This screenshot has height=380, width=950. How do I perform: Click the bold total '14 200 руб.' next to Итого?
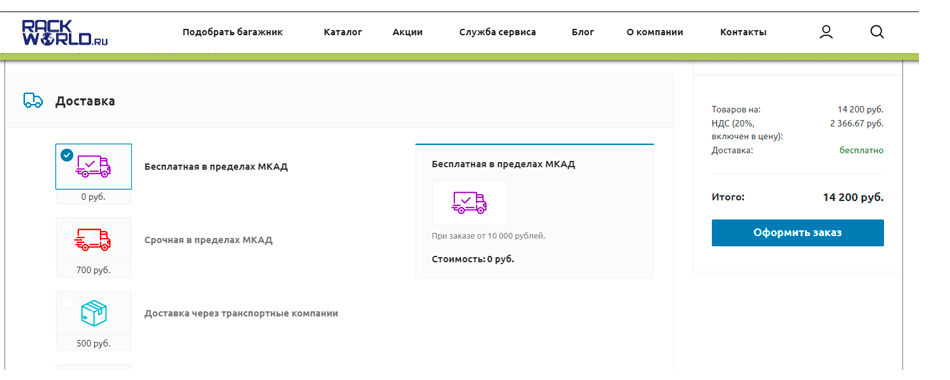853,198
